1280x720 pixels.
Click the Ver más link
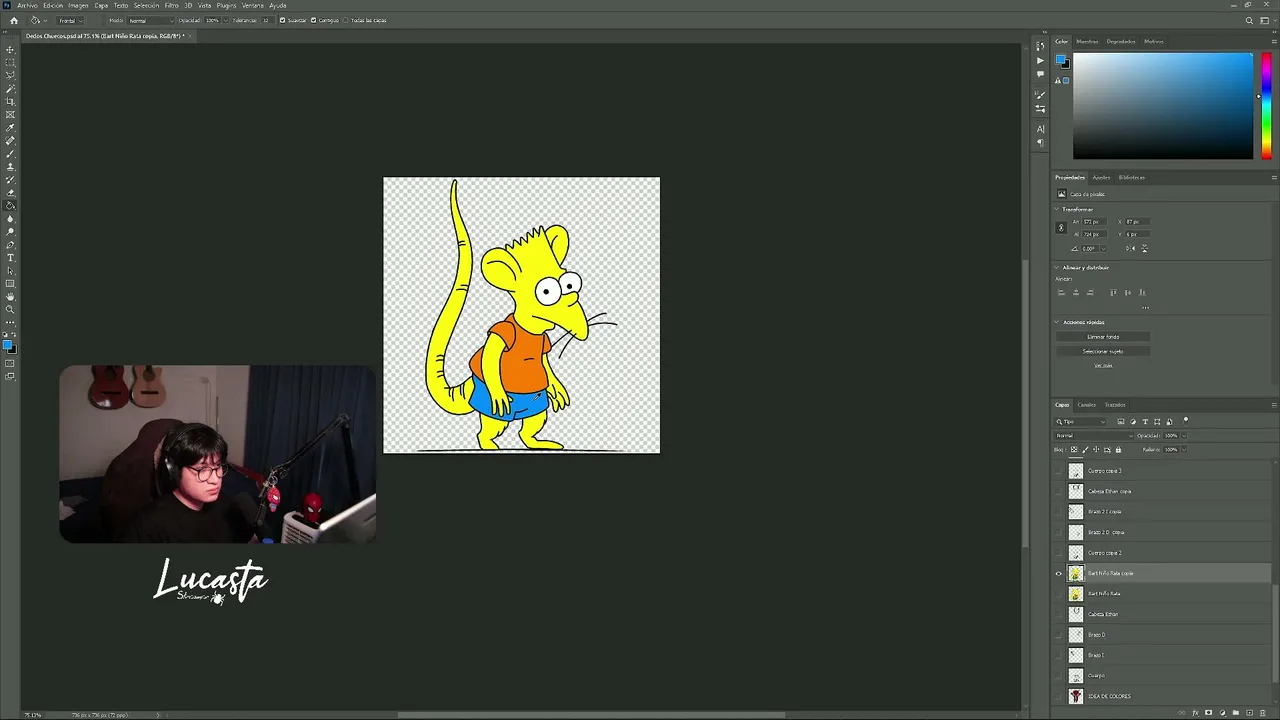pos(1103,365)
